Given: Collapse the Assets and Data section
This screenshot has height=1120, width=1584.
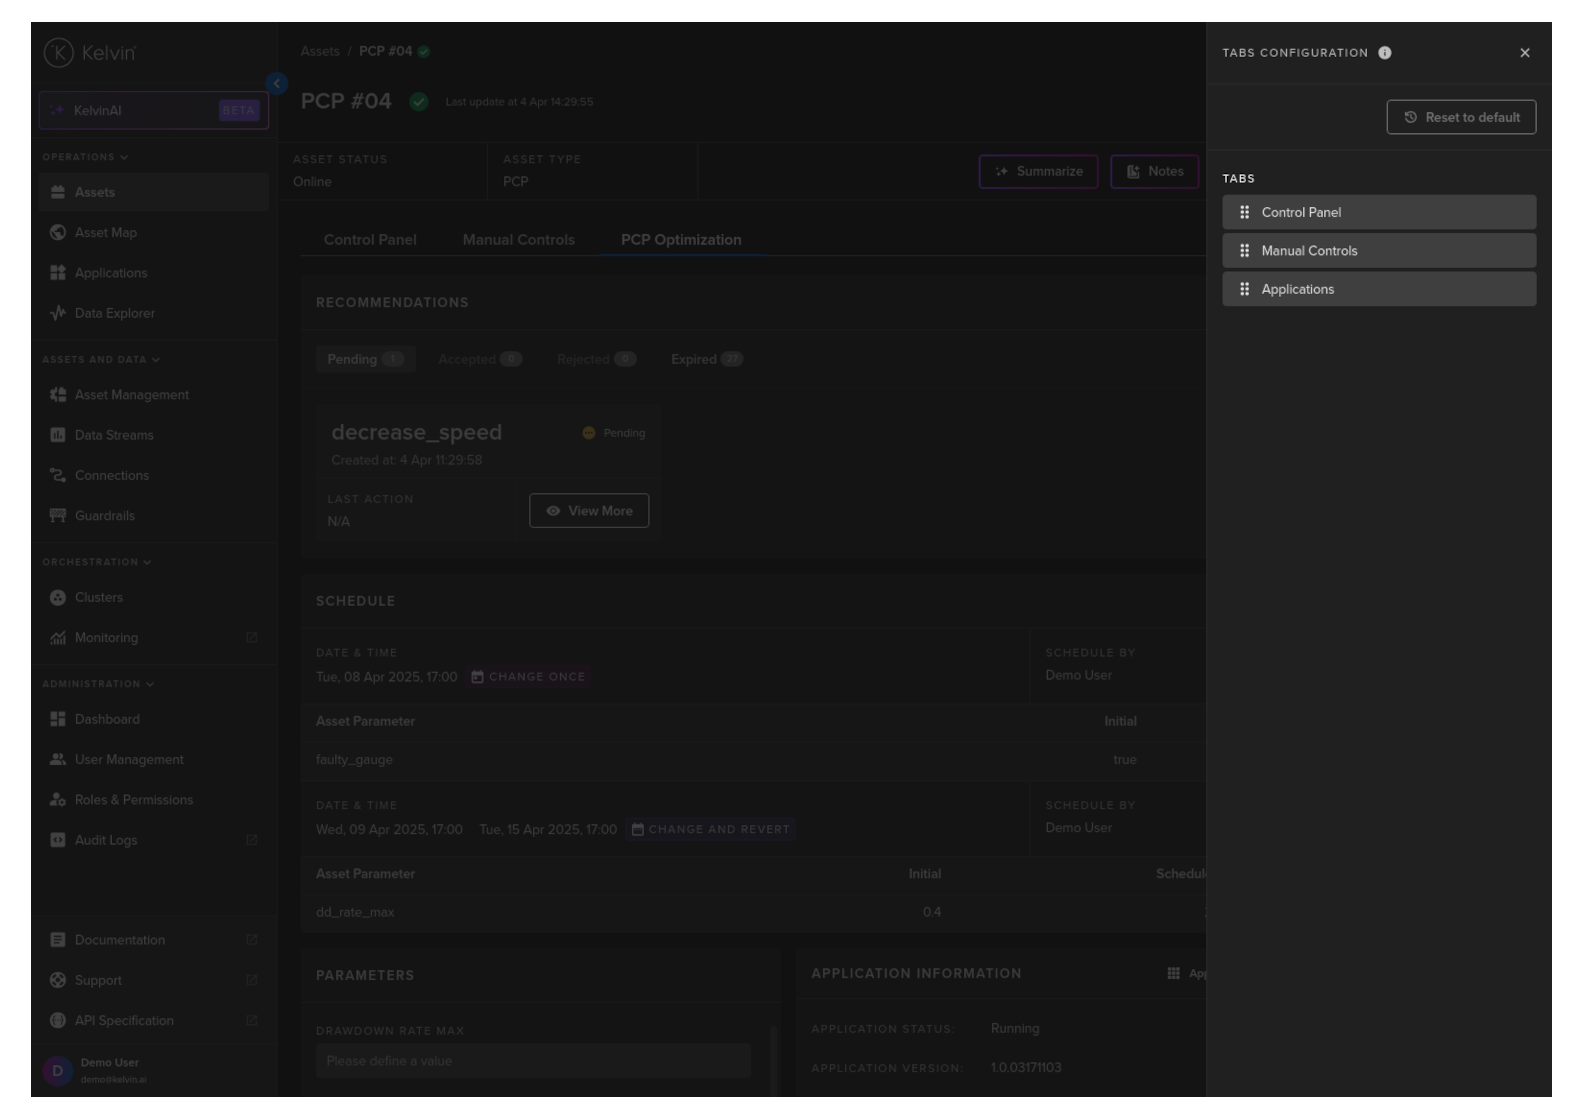Looking at the screenshot, I should coord(100,359).
